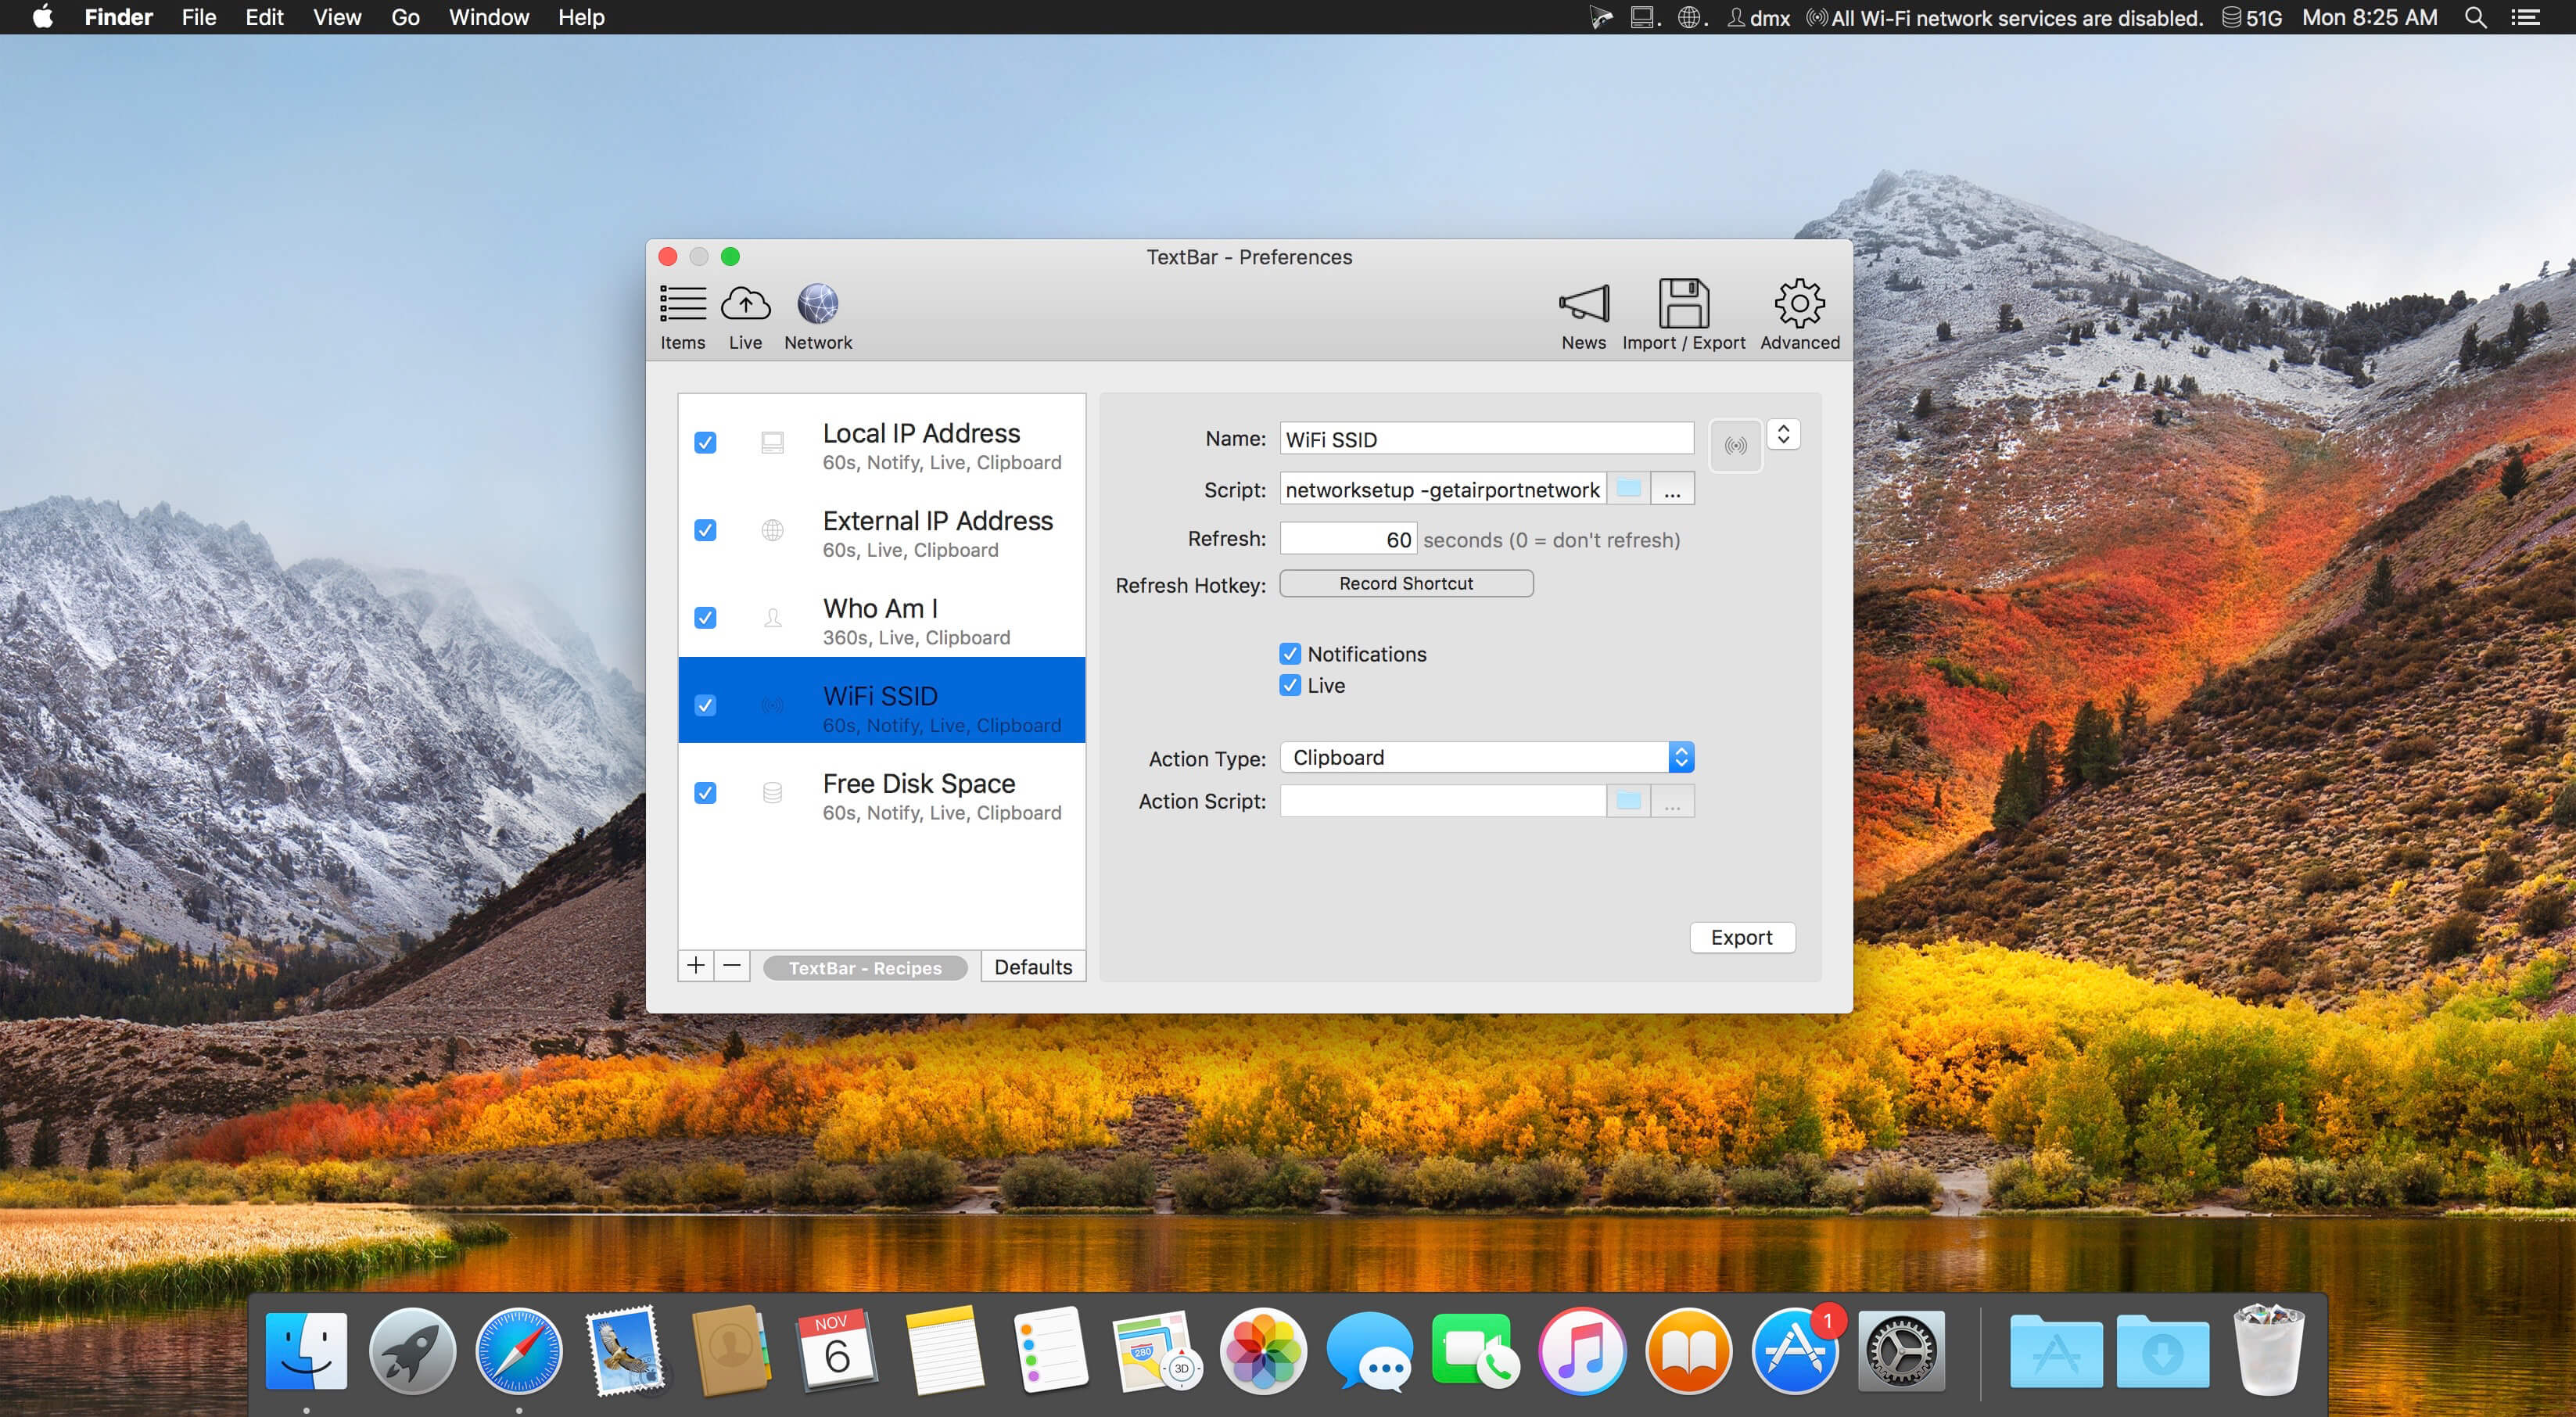
Task: Click the Export button
Action: tap(1741, 937)
